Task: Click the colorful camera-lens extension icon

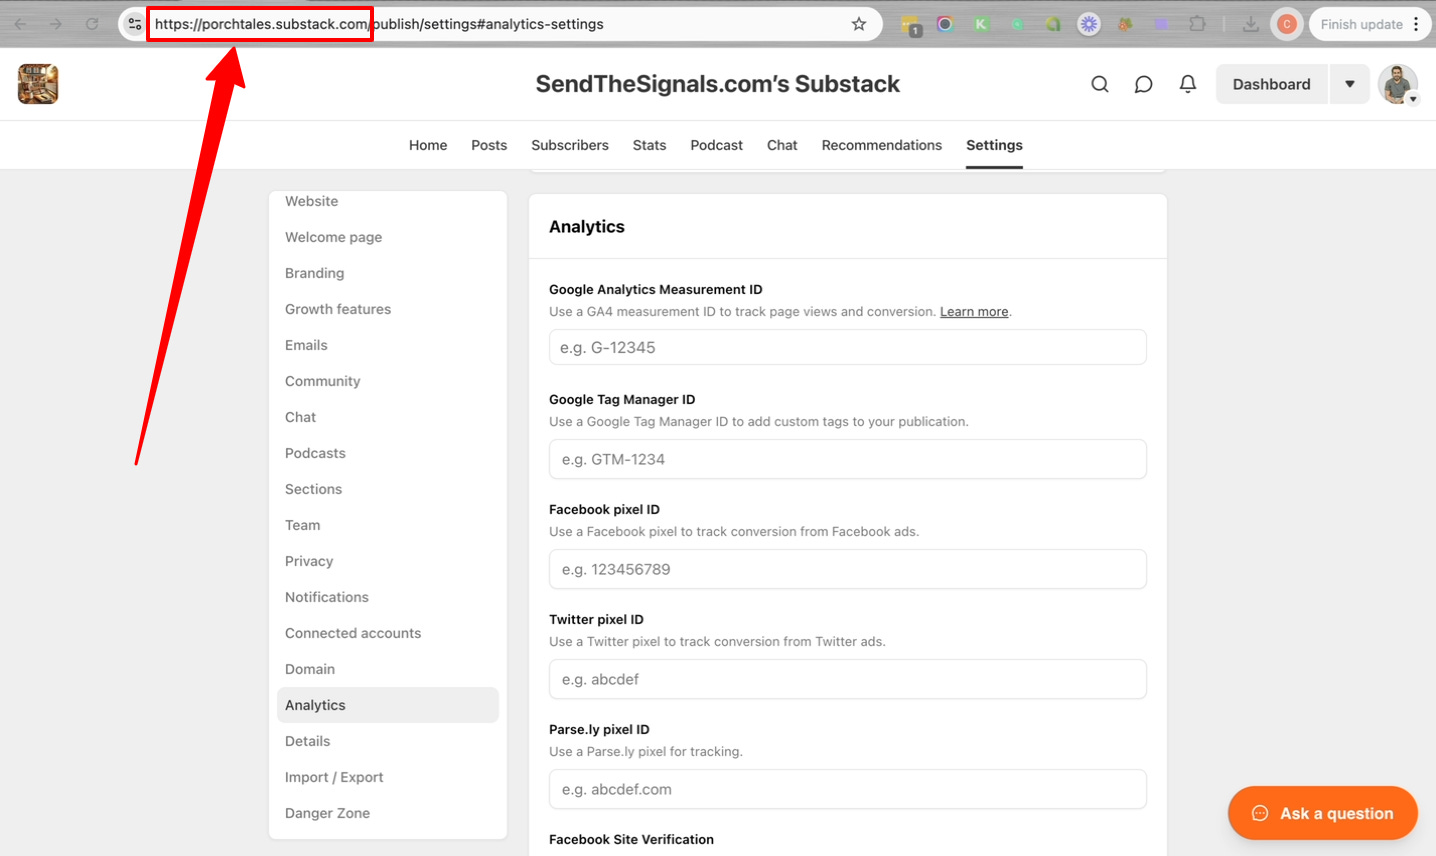Action: point(945,24)
